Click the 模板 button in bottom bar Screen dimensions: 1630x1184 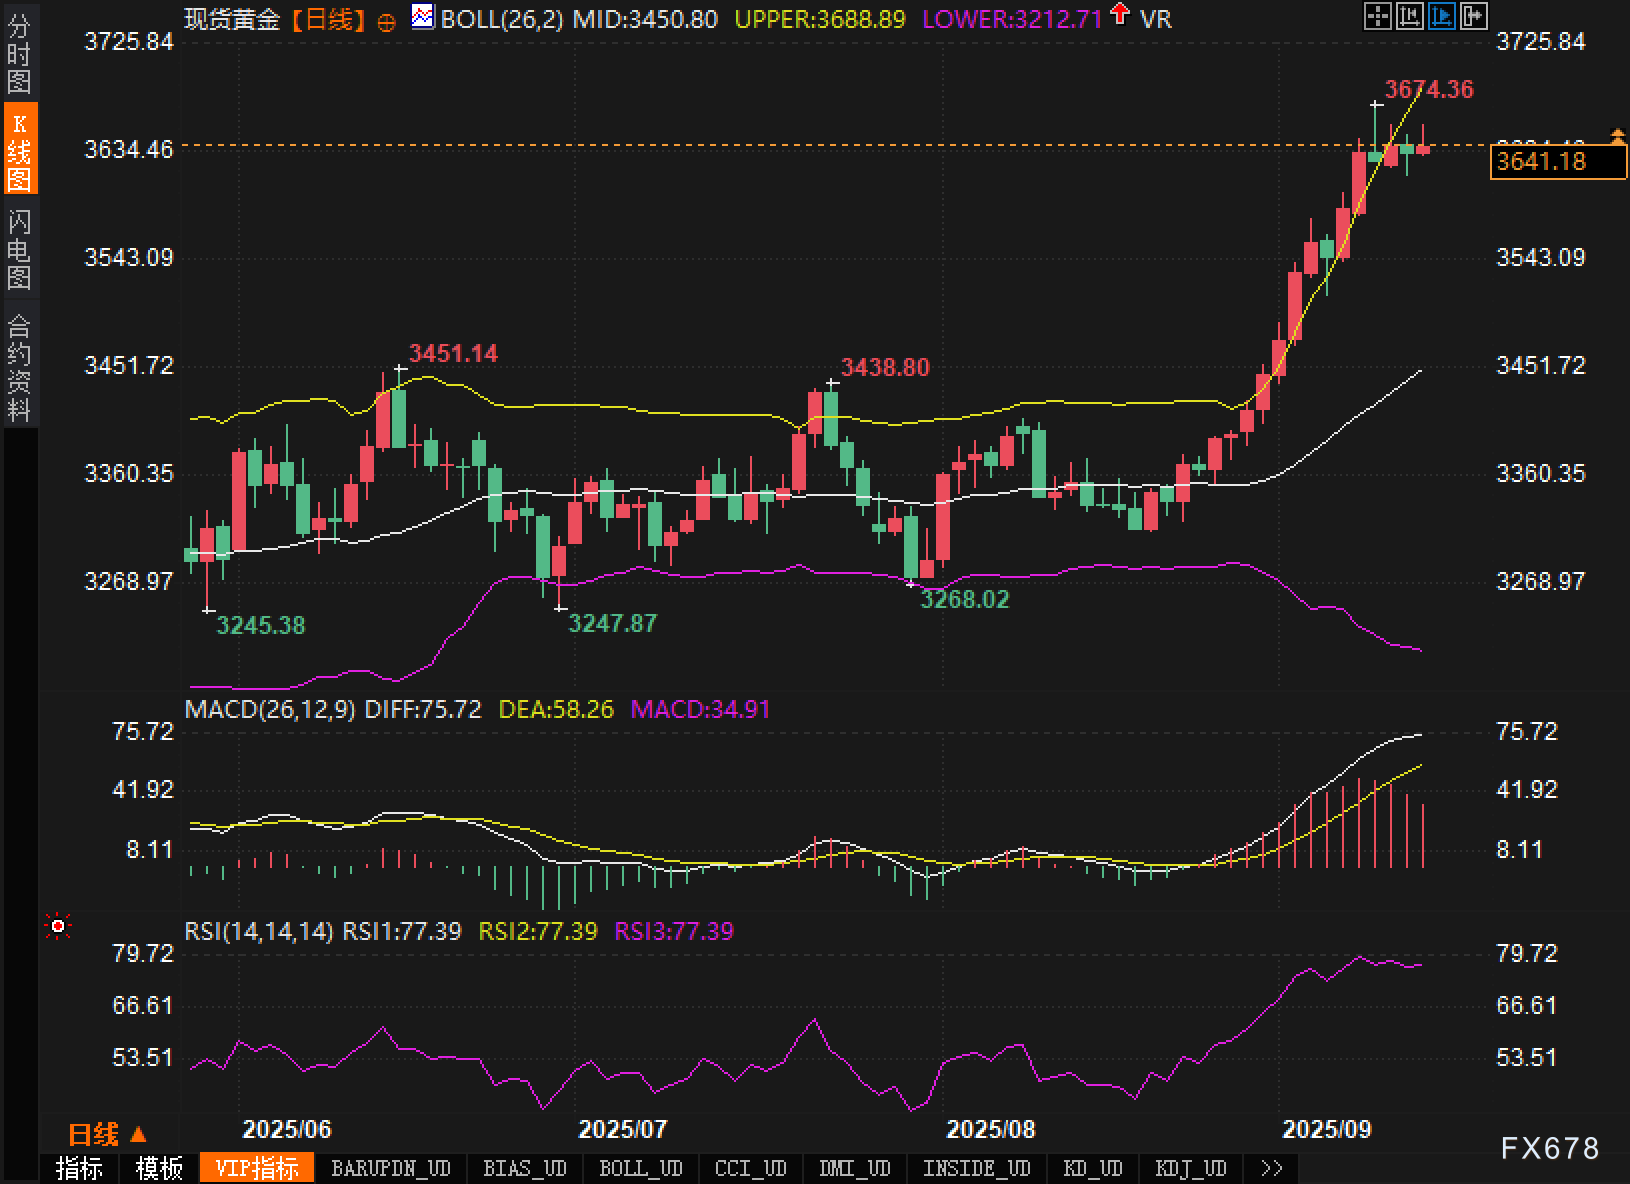coord(159,1168)
